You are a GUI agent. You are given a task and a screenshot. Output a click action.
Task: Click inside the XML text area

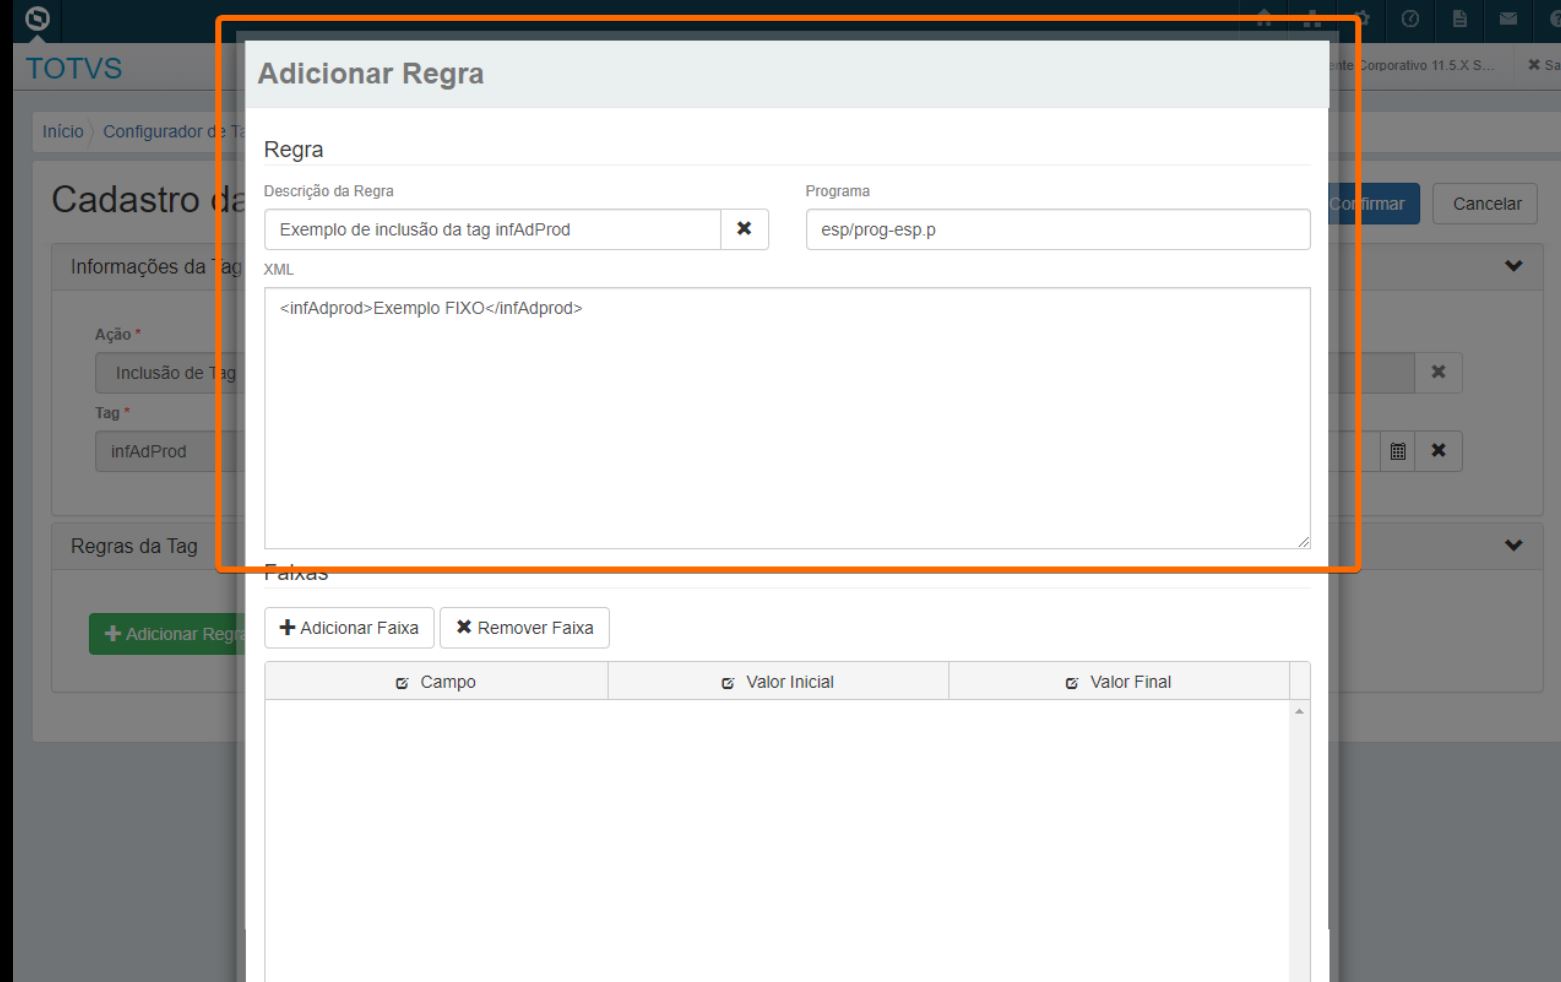787,418
